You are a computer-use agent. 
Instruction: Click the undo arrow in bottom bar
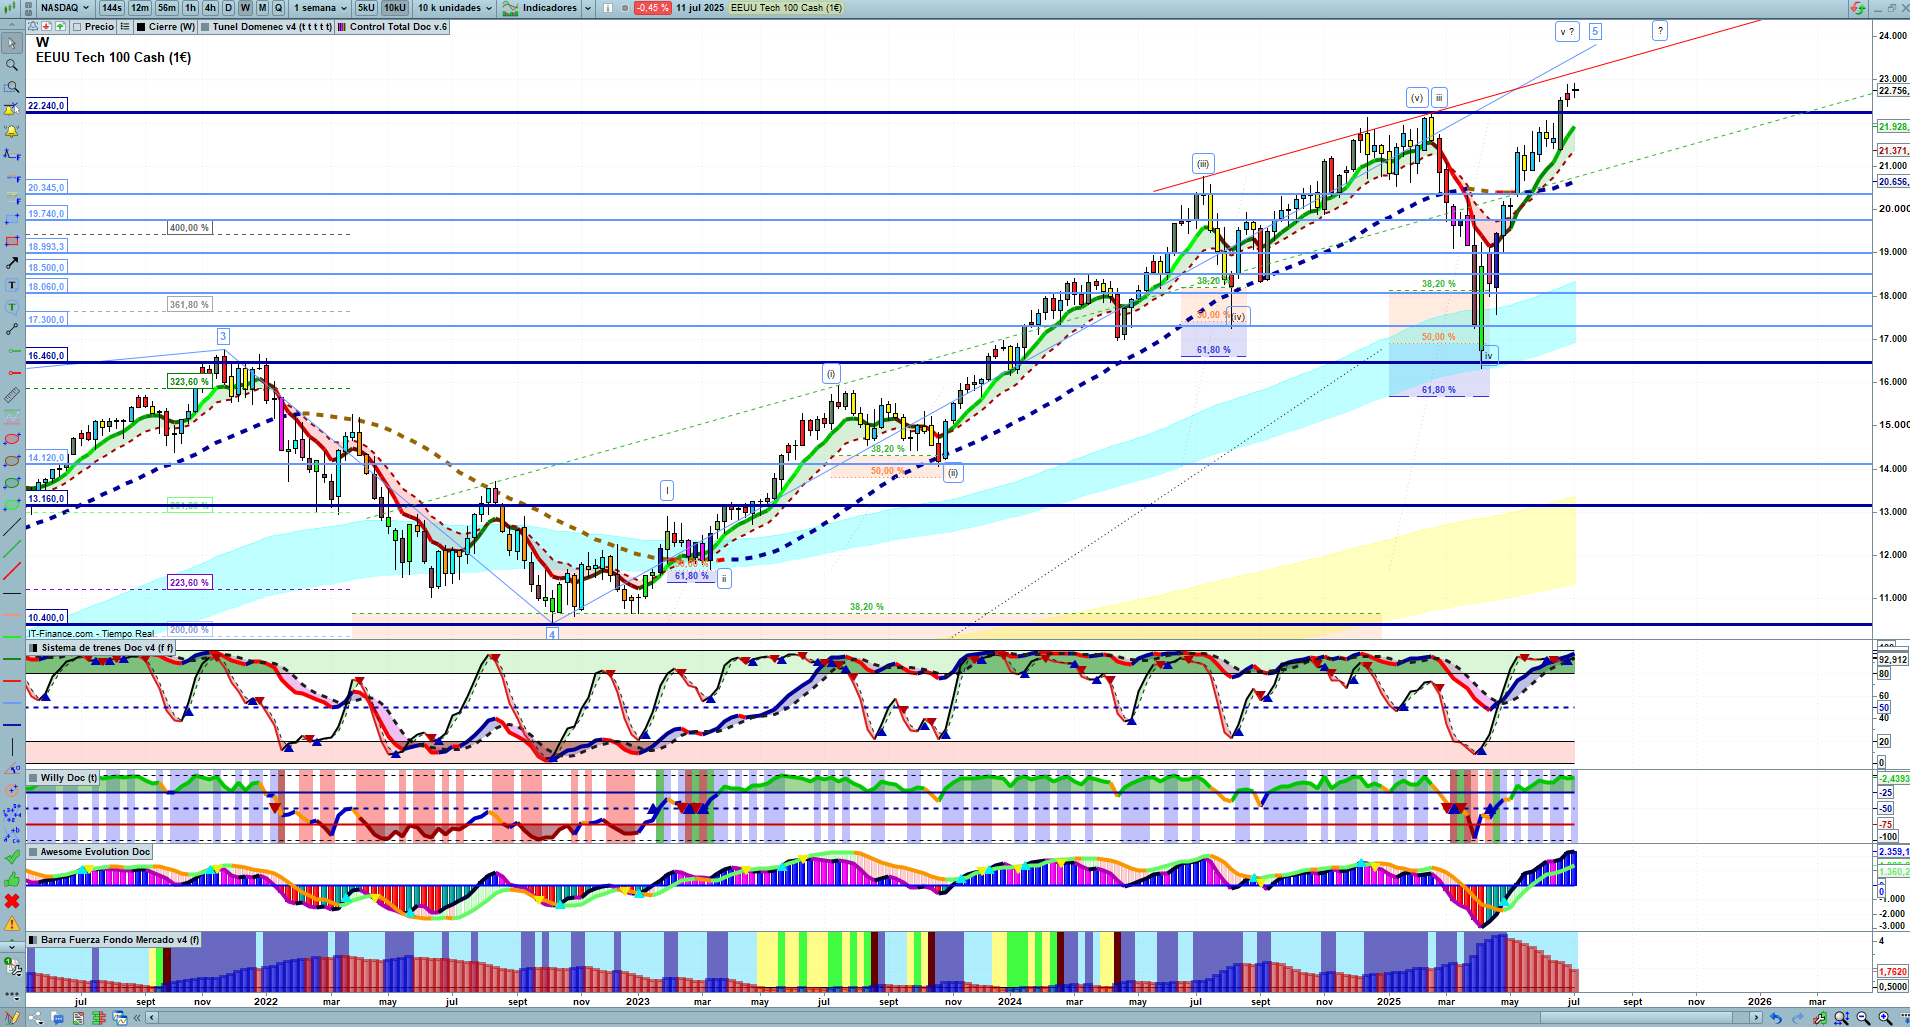point(1776,1018)
